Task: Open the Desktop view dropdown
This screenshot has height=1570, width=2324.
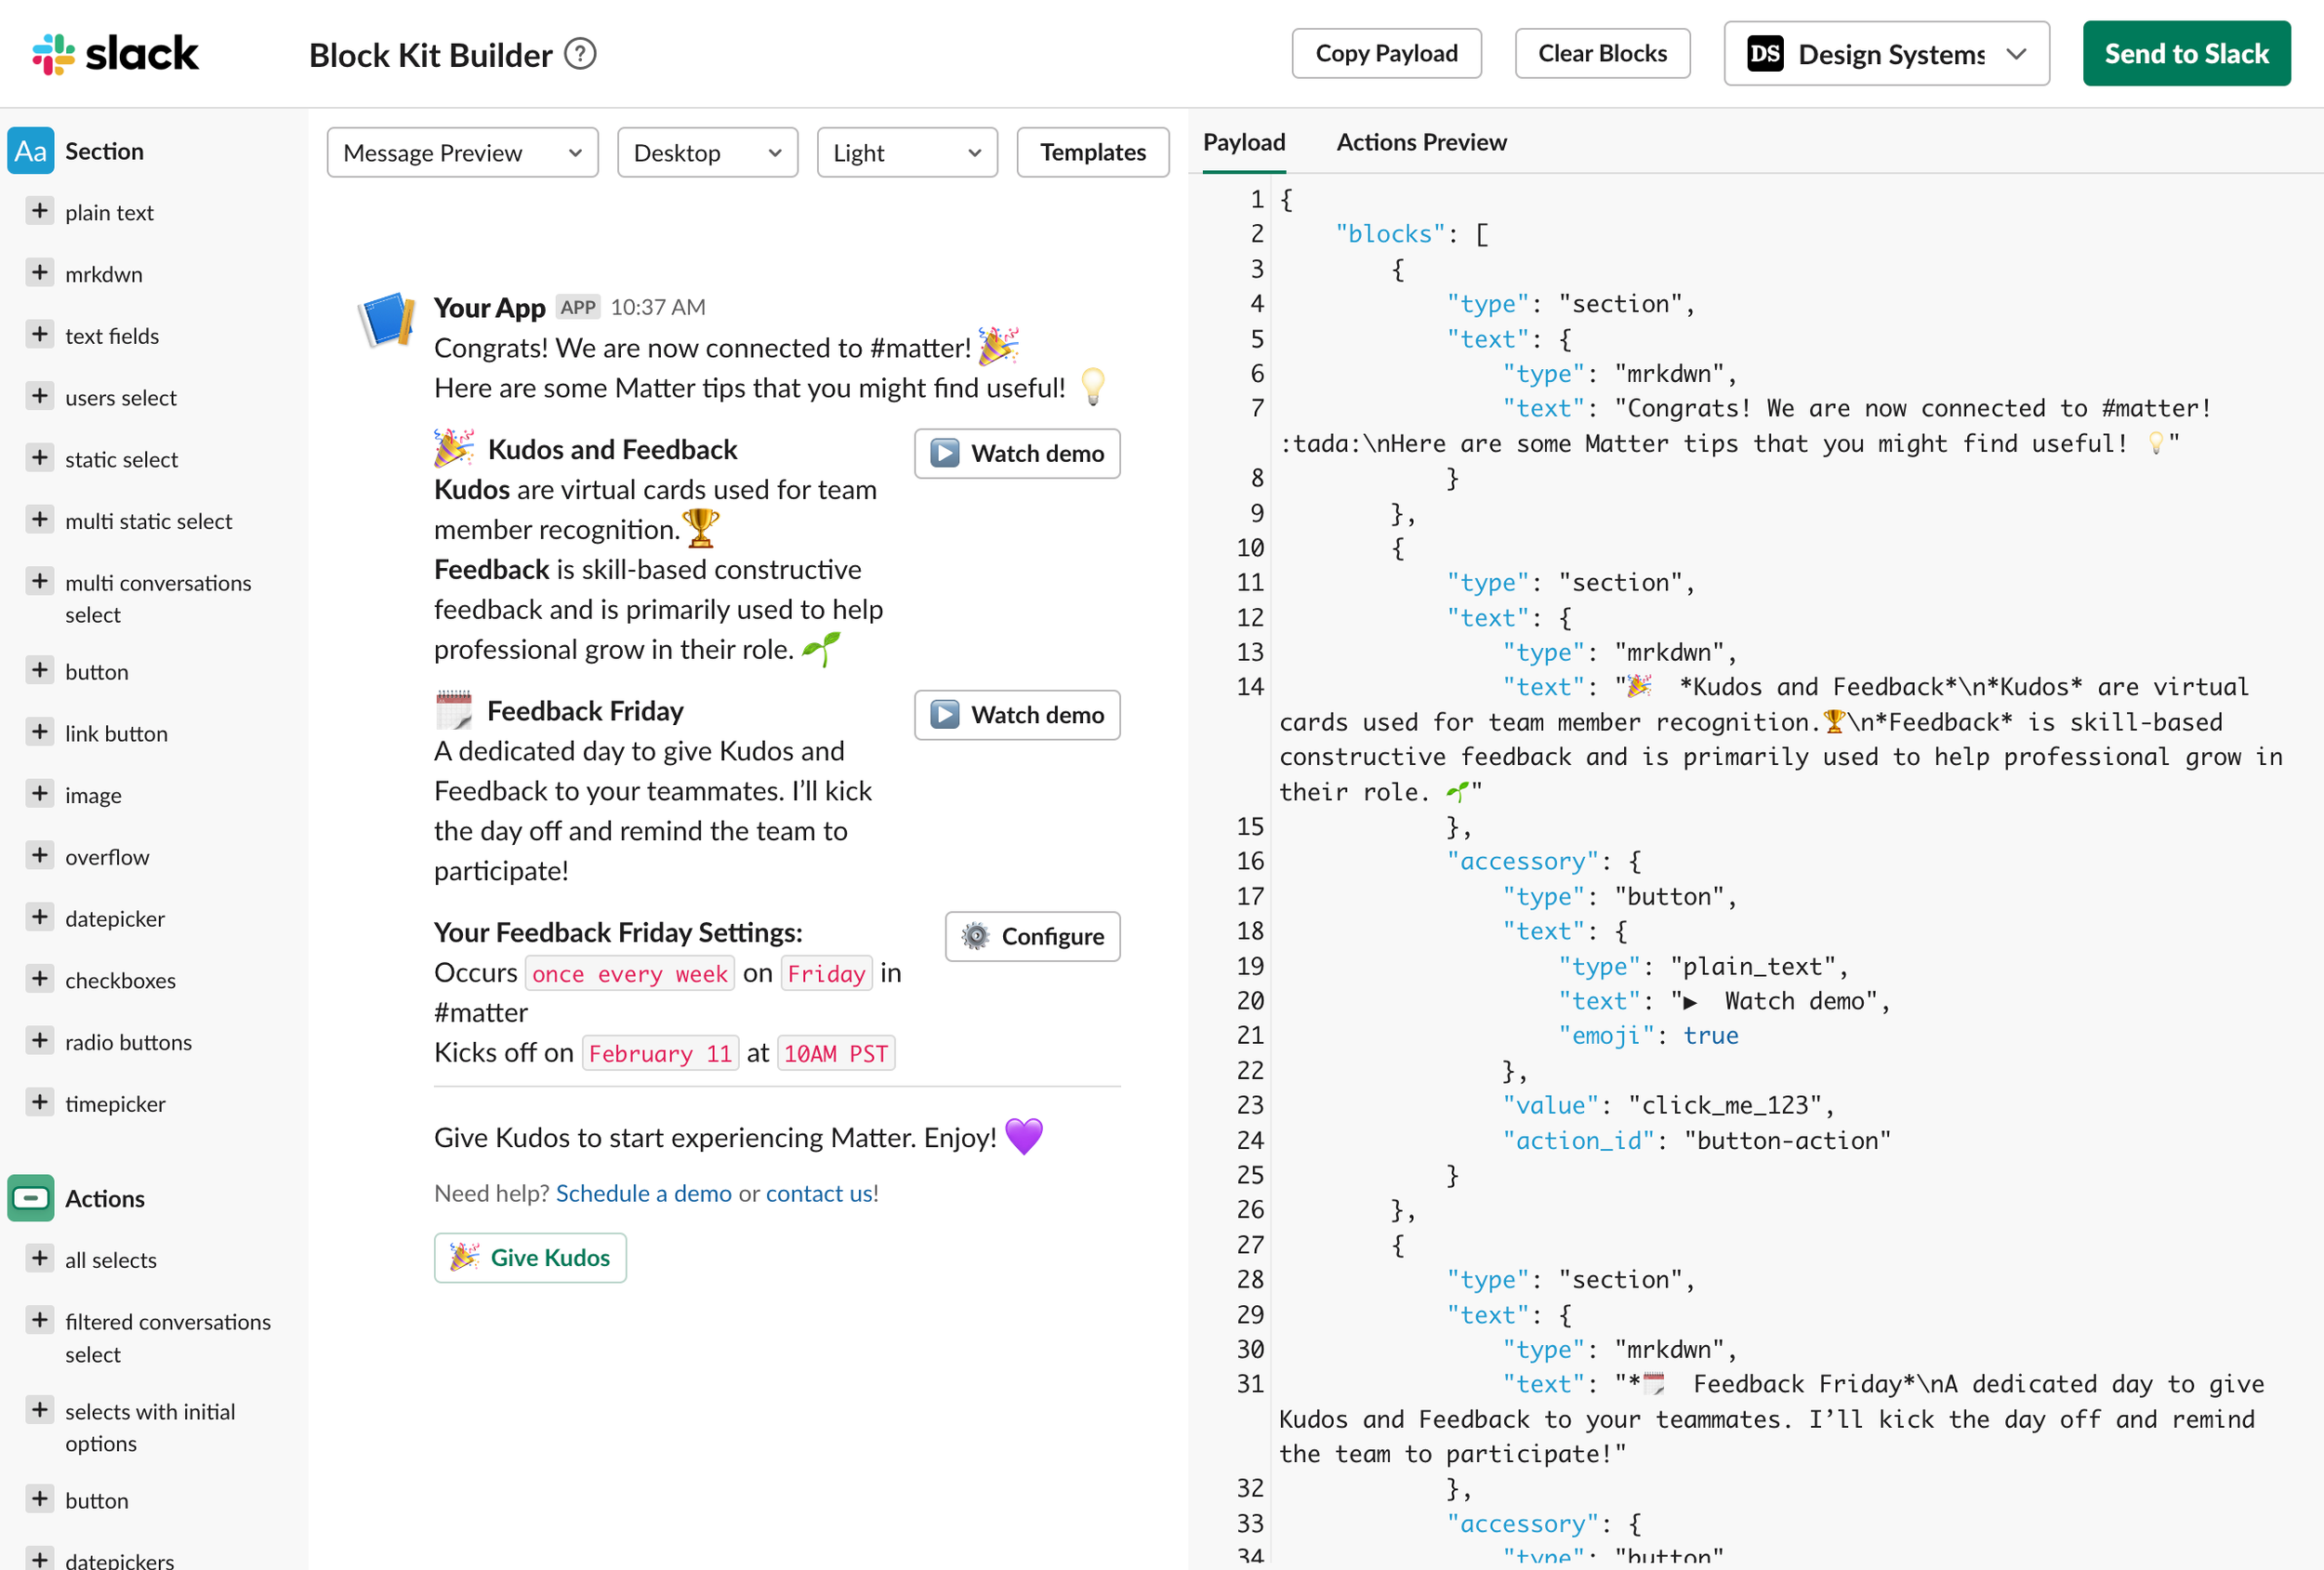Action: pos(707,153)
